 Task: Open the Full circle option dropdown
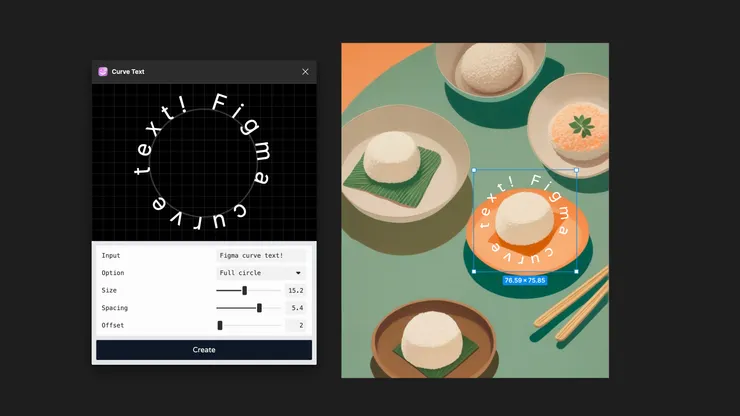click(x=261, y=273)
